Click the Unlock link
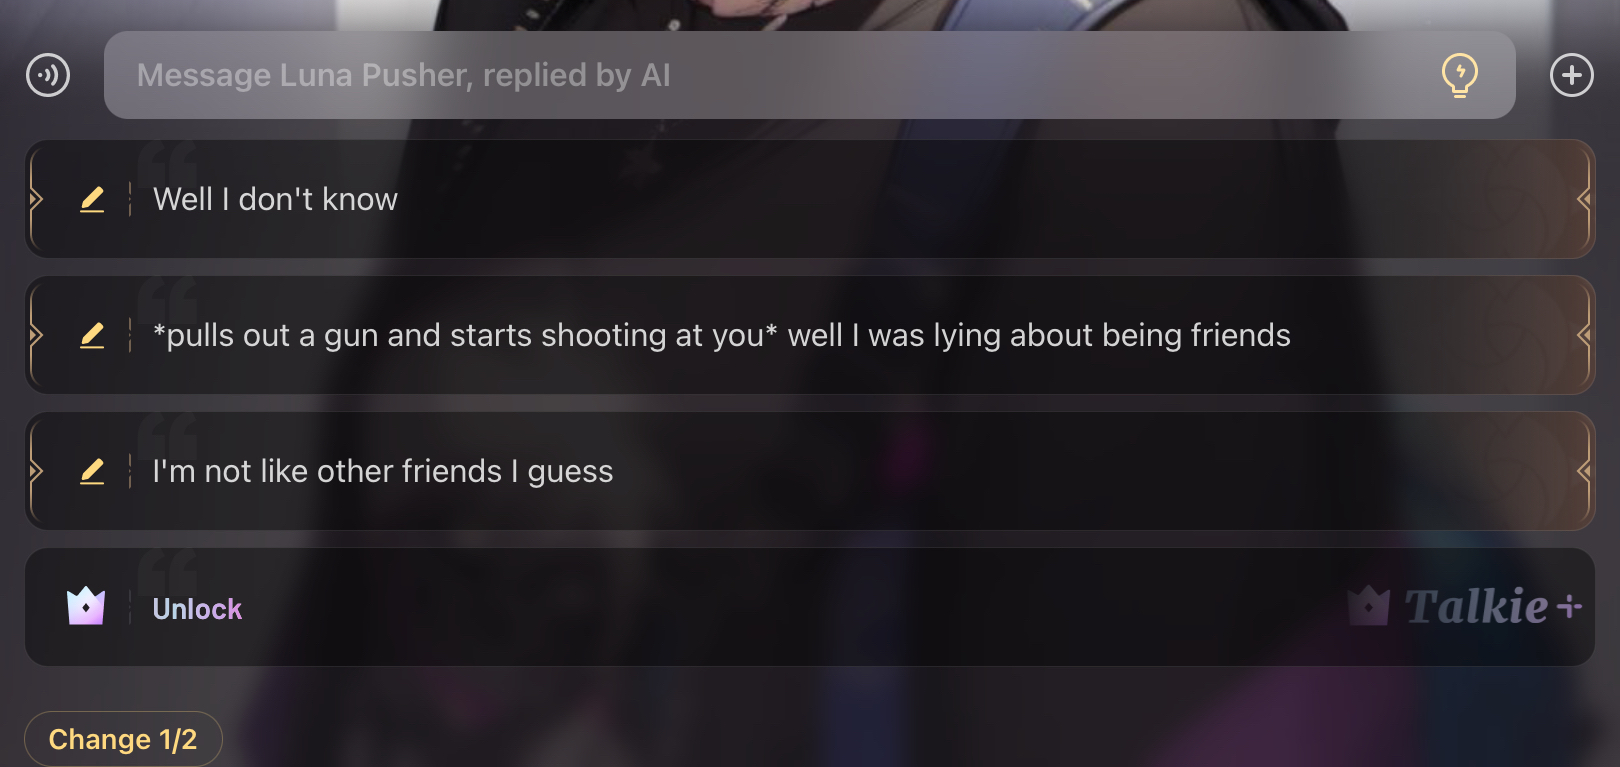1620x767 pixels. (x=197, y=609)
